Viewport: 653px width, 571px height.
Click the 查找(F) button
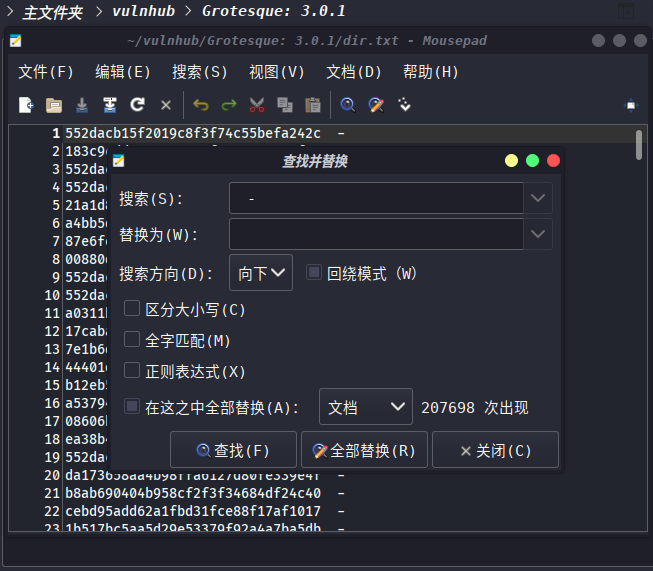(233, 450)
